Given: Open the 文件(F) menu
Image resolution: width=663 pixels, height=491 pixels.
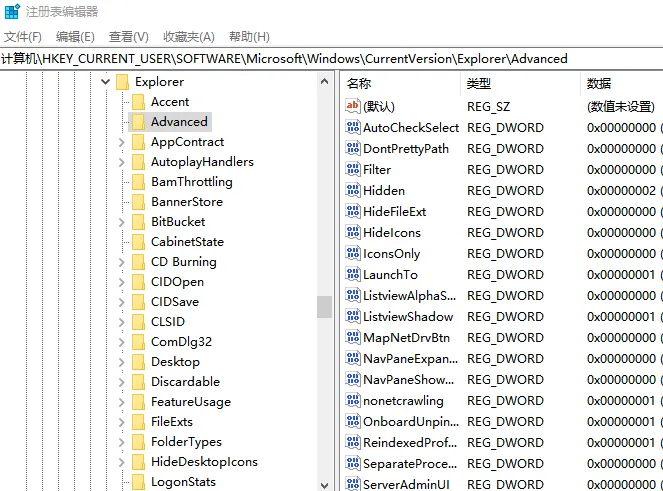Looking at the screenshot, I should pyautogui.click(x=23, y=37).
